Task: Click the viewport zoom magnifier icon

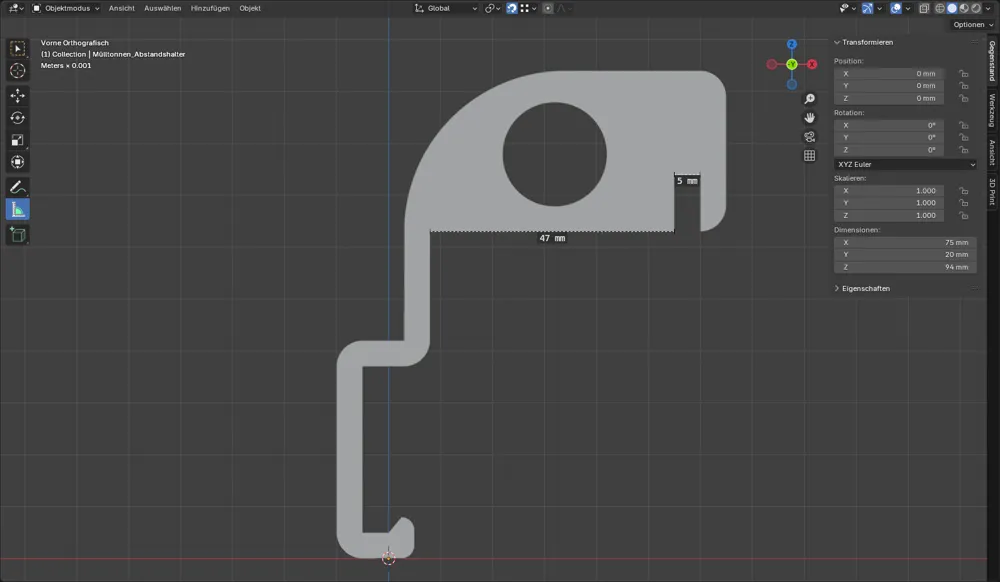Action: tap(809, 99)
